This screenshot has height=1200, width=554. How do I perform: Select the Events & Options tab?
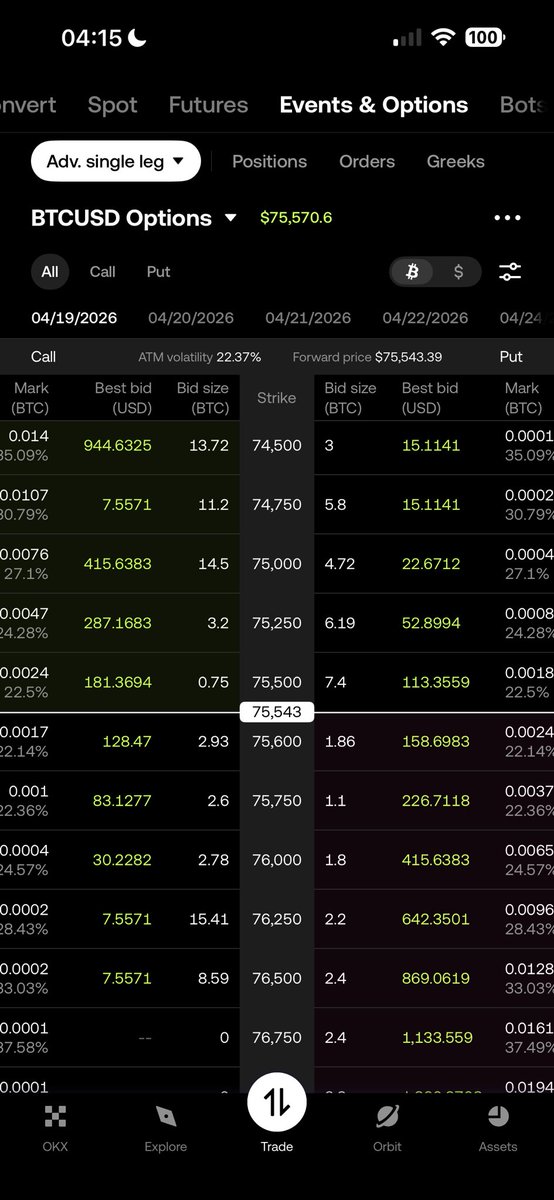(374, 105)
